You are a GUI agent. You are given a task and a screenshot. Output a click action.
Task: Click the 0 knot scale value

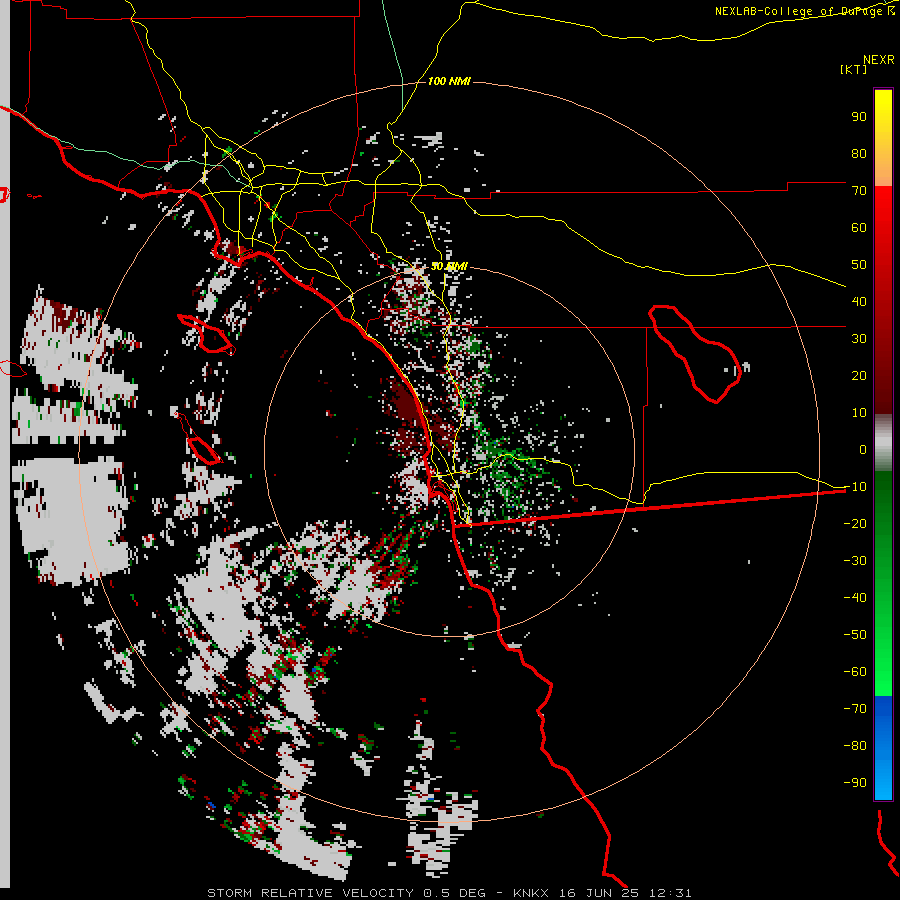tap(863, 449)
